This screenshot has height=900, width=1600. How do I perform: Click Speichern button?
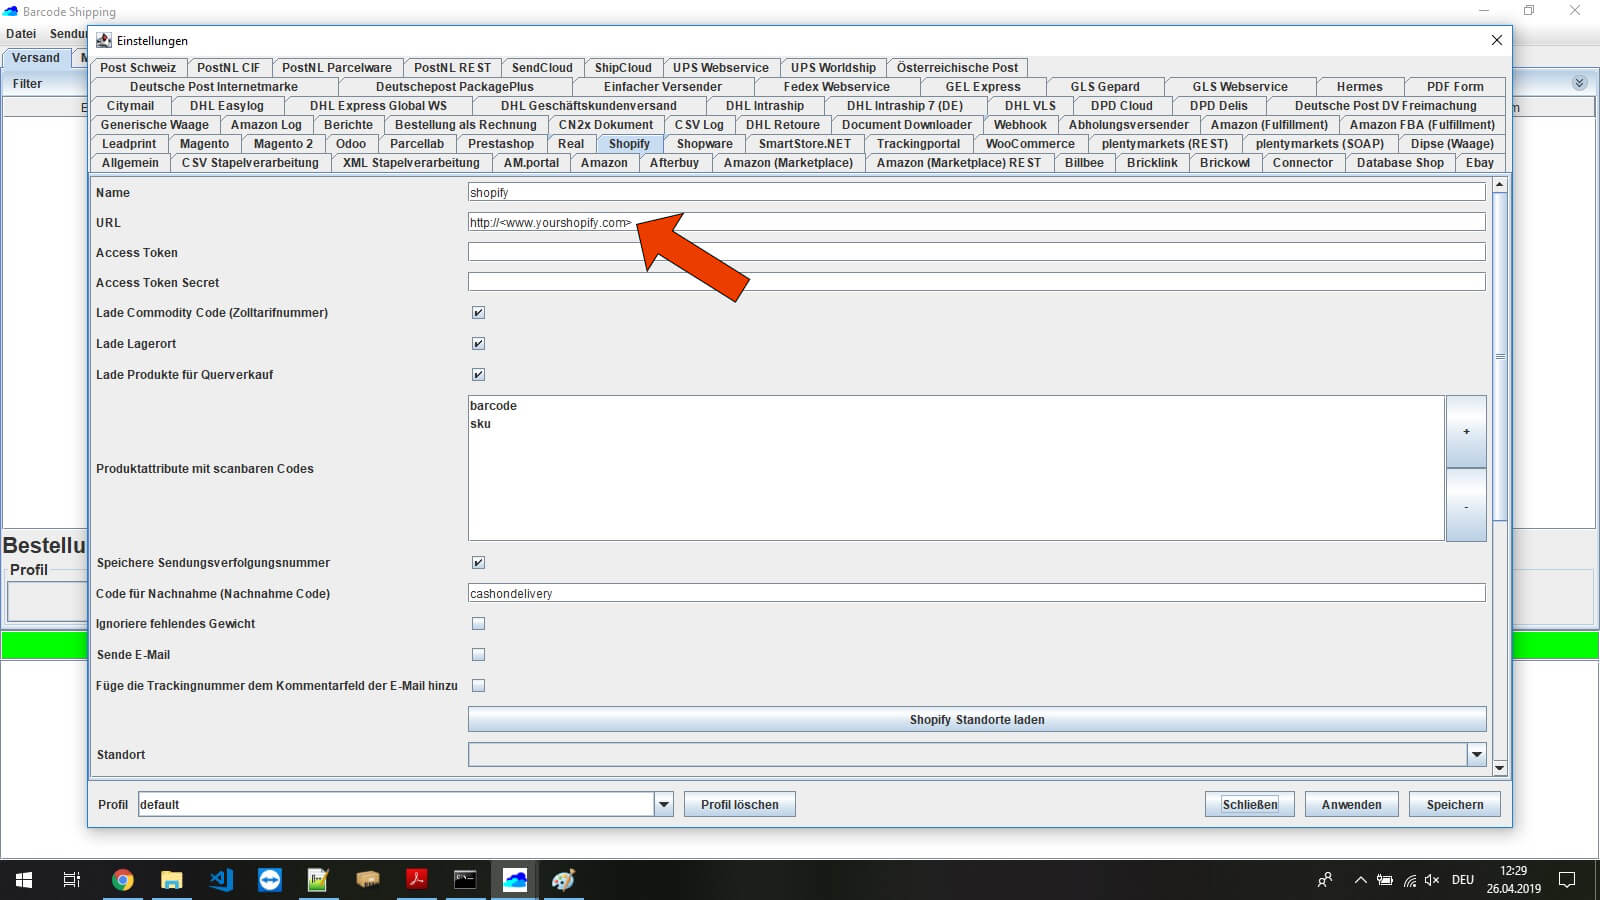[1455, 804]
